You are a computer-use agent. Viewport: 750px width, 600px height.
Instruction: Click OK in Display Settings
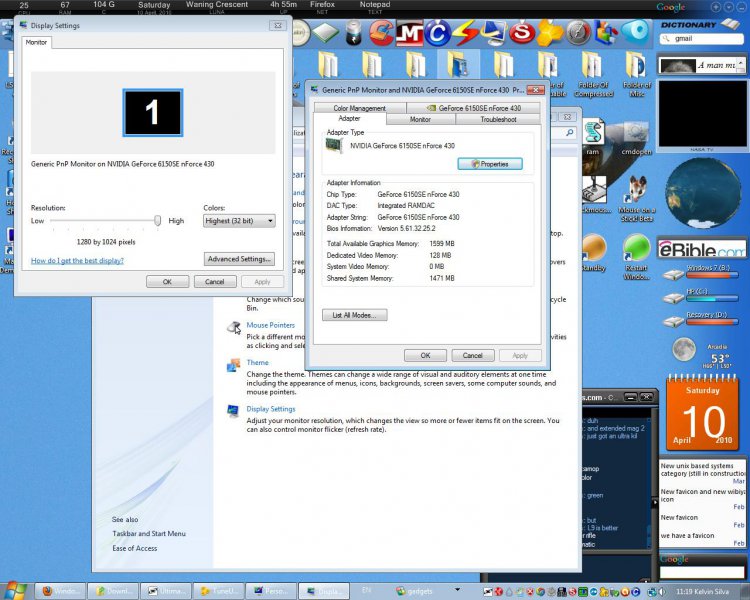167,282
